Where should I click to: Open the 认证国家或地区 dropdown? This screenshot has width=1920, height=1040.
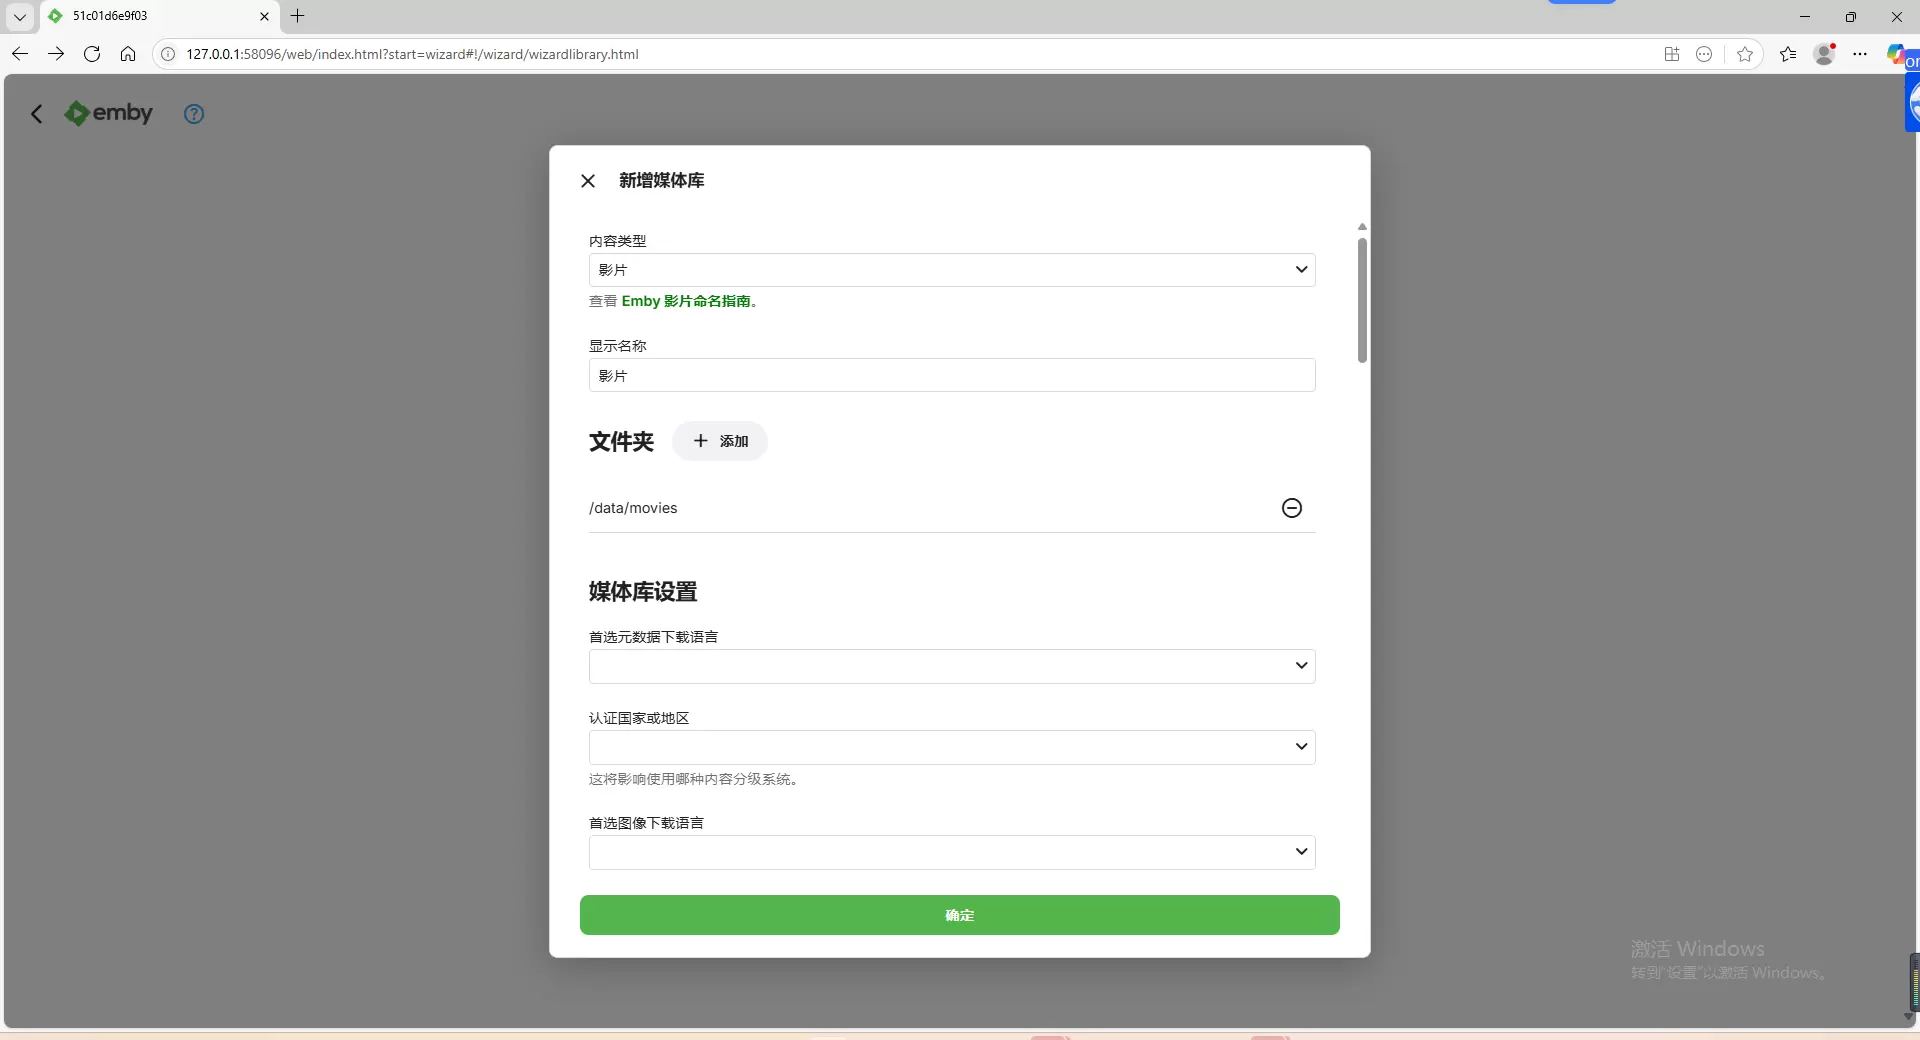951,747
